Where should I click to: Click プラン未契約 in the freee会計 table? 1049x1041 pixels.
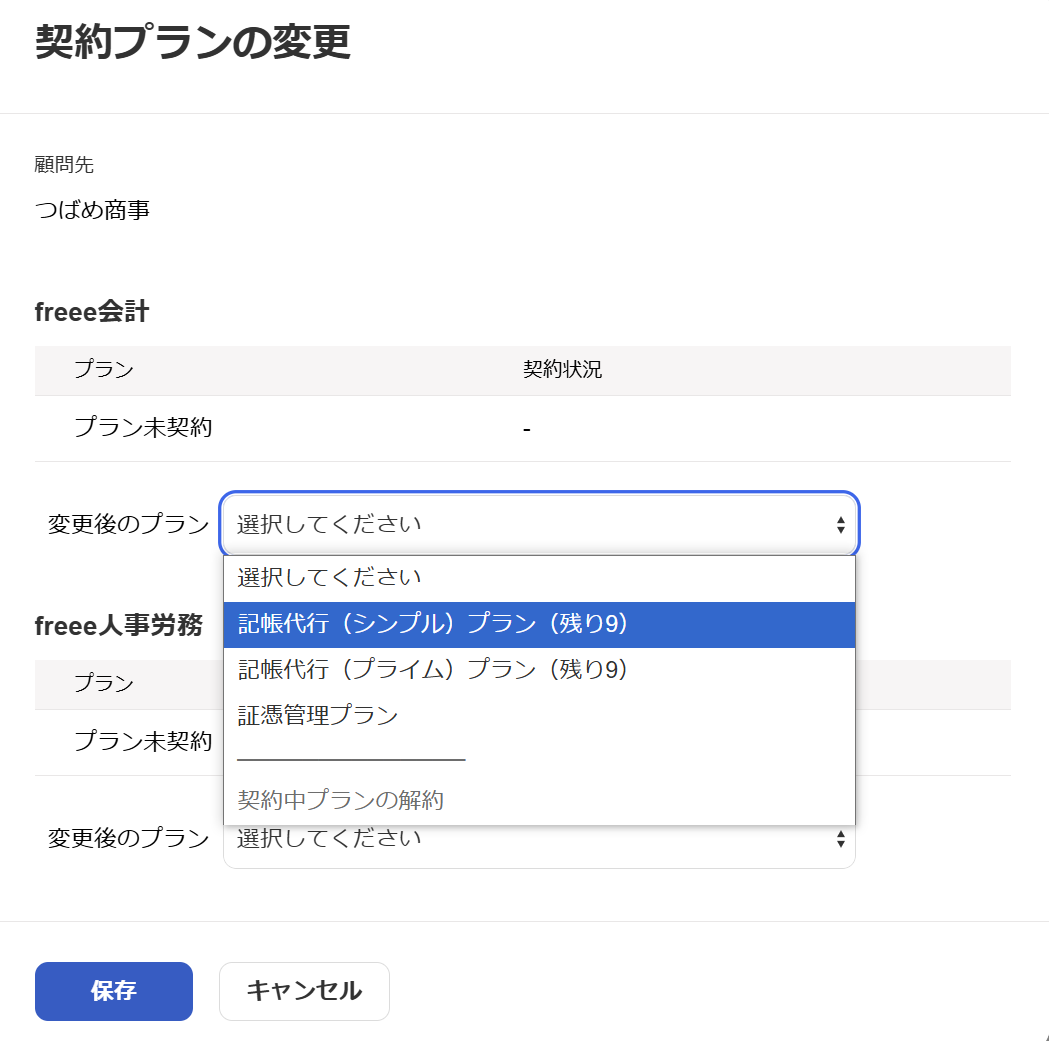pos(143,428)
